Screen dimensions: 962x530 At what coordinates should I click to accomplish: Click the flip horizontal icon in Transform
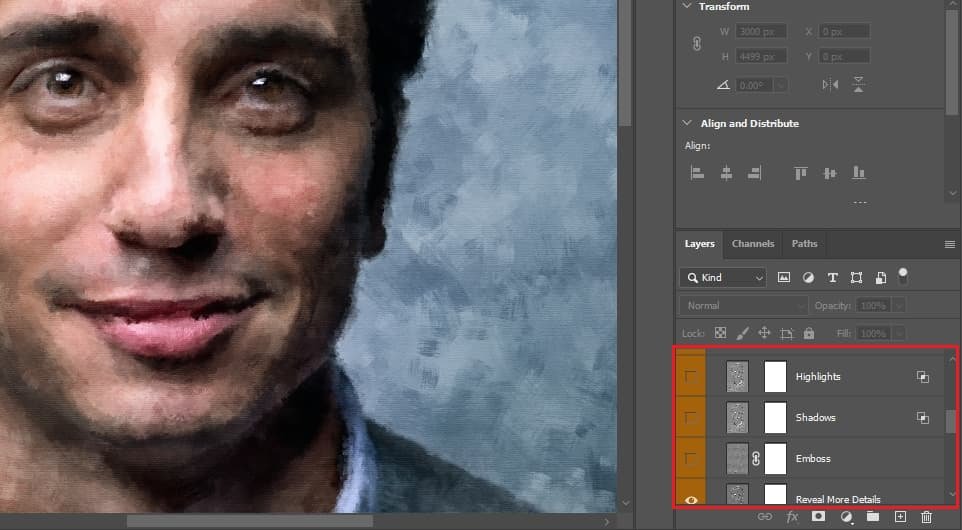pos(830,84)
